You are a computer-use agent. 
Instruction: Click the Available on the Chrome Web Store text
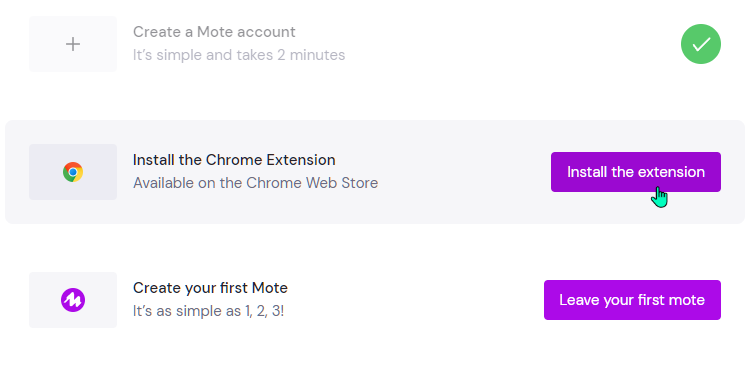click(255, 183)
